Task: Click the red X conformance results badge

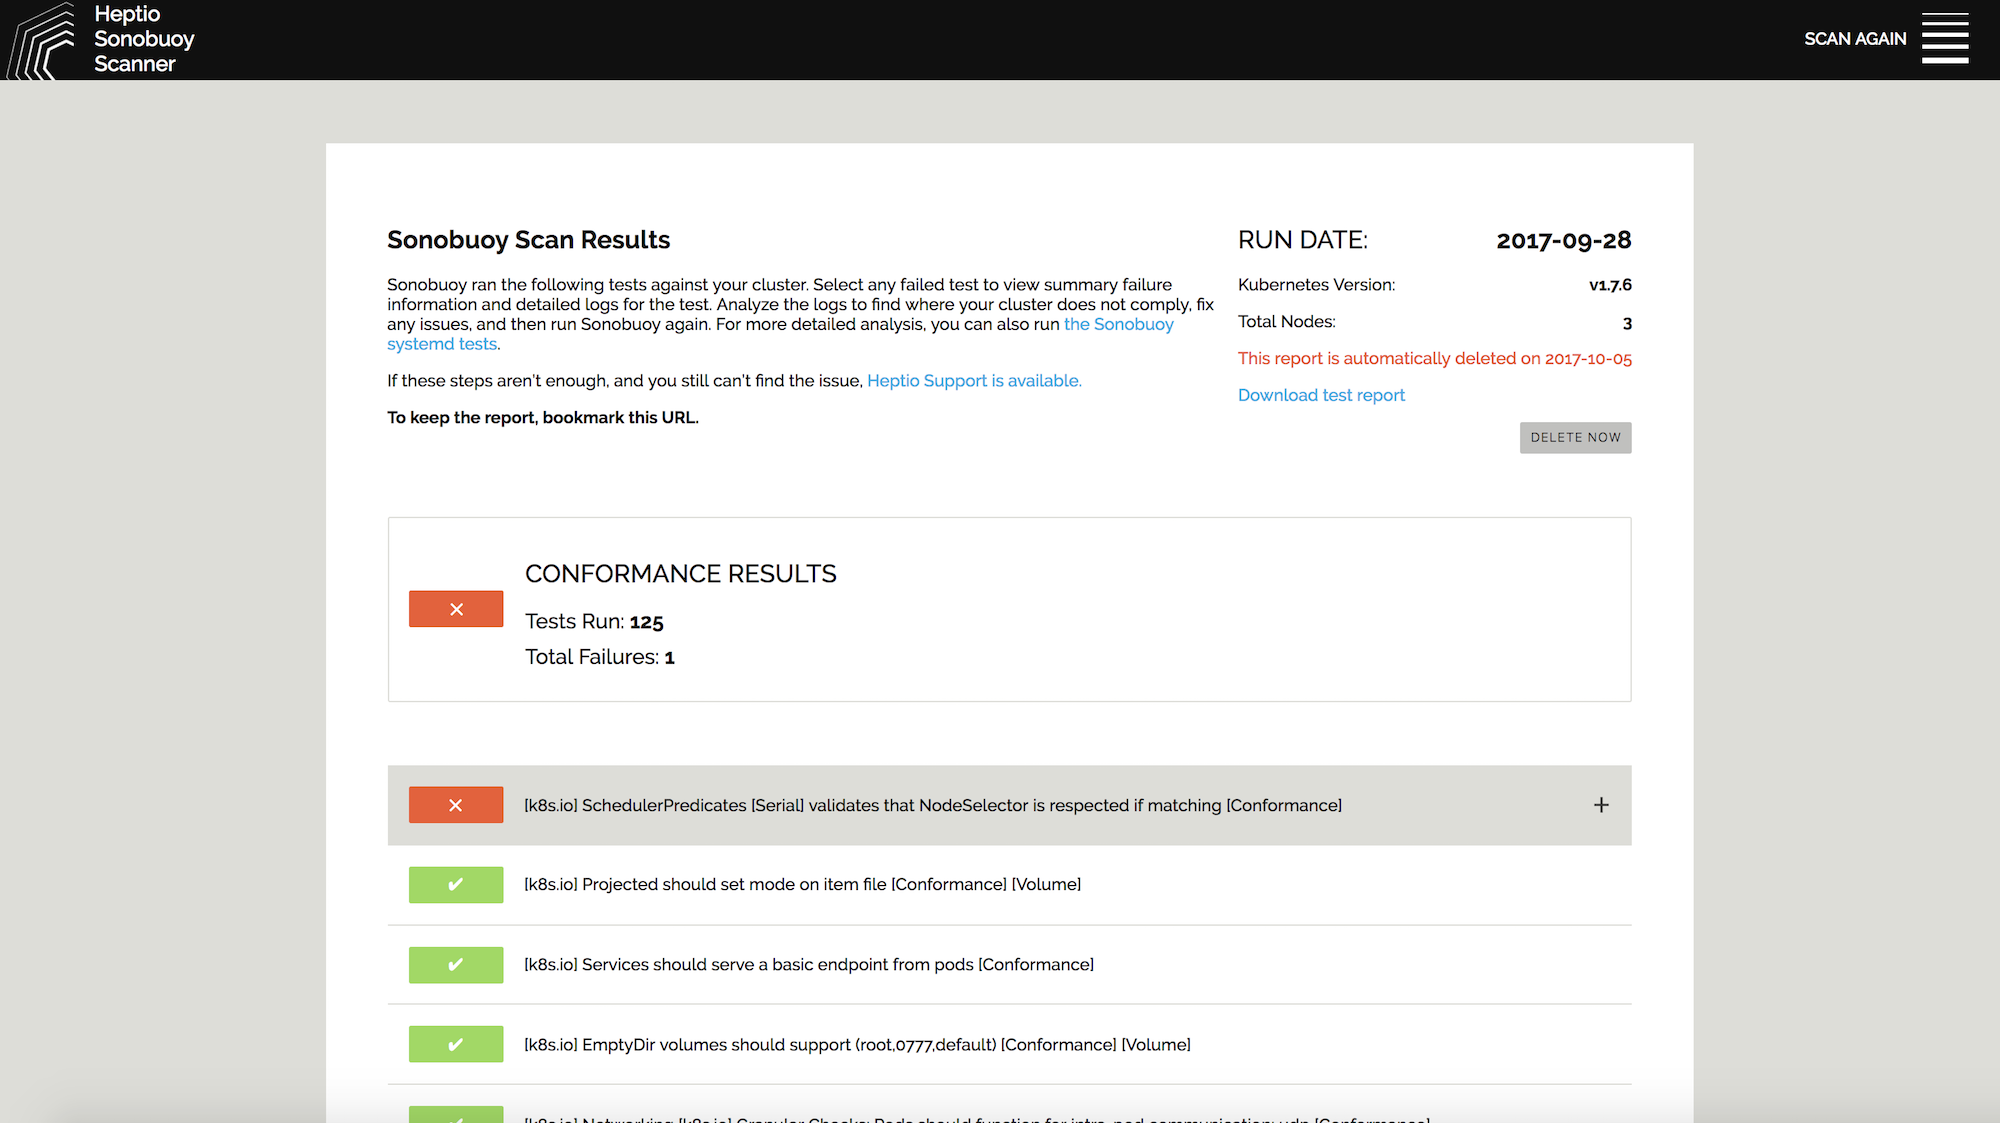Action: pyautogui.click(x=455, y=609)
